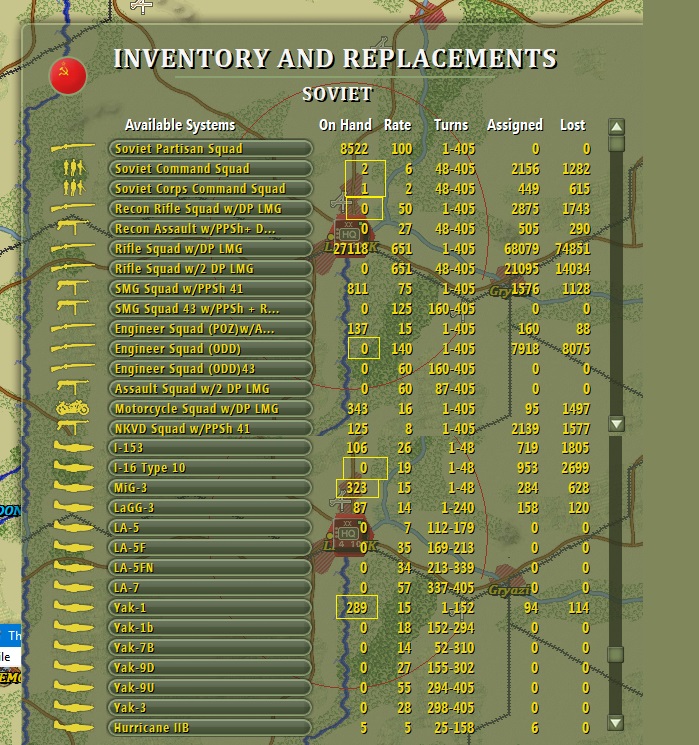Click the I-153 aircraft silhouette icon
The width and height of the screenshot is (699, 745).
[x=73, y=448]
